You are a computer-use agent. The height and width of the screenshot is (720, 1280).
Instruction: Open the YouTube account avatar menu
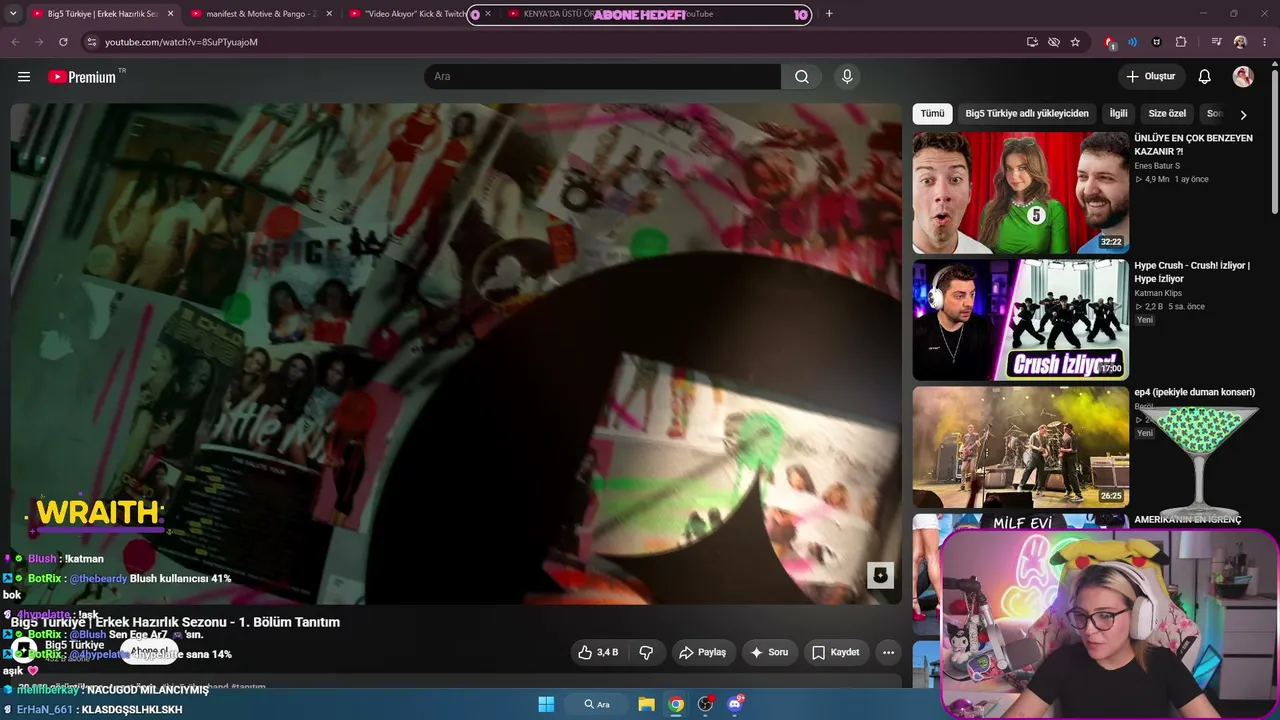1243,77
